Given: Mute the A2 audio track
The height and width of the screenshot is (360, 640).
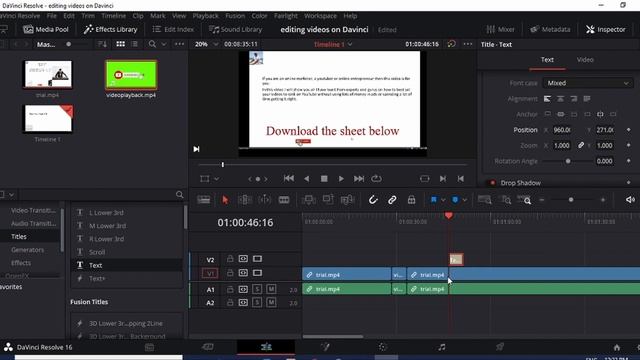Looking at the screenshot, I should coord(271,302).
